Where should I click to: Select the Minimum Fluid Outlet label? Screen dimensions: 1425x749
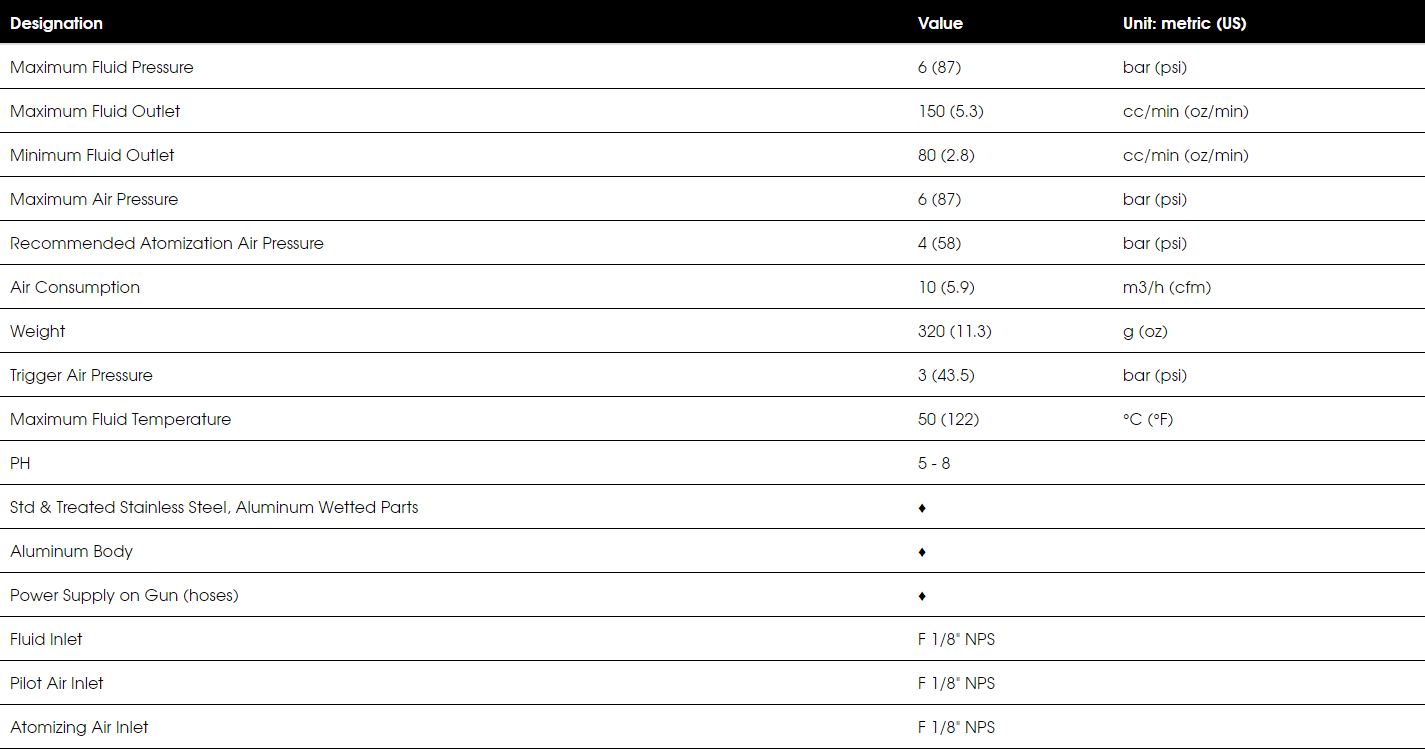tap(92, 155)
